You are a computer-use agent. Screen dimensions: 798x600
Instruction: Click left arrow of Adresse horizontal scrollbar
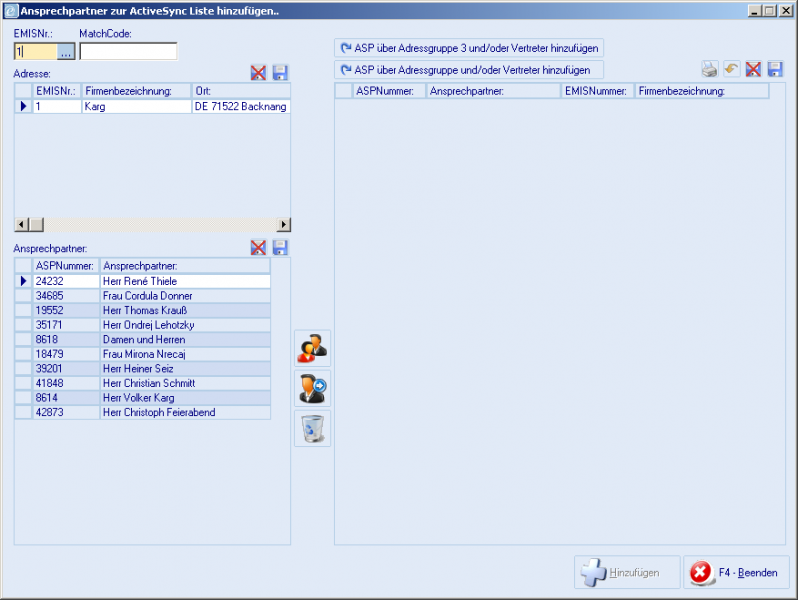pyautogui.click(x=21, y=224)
